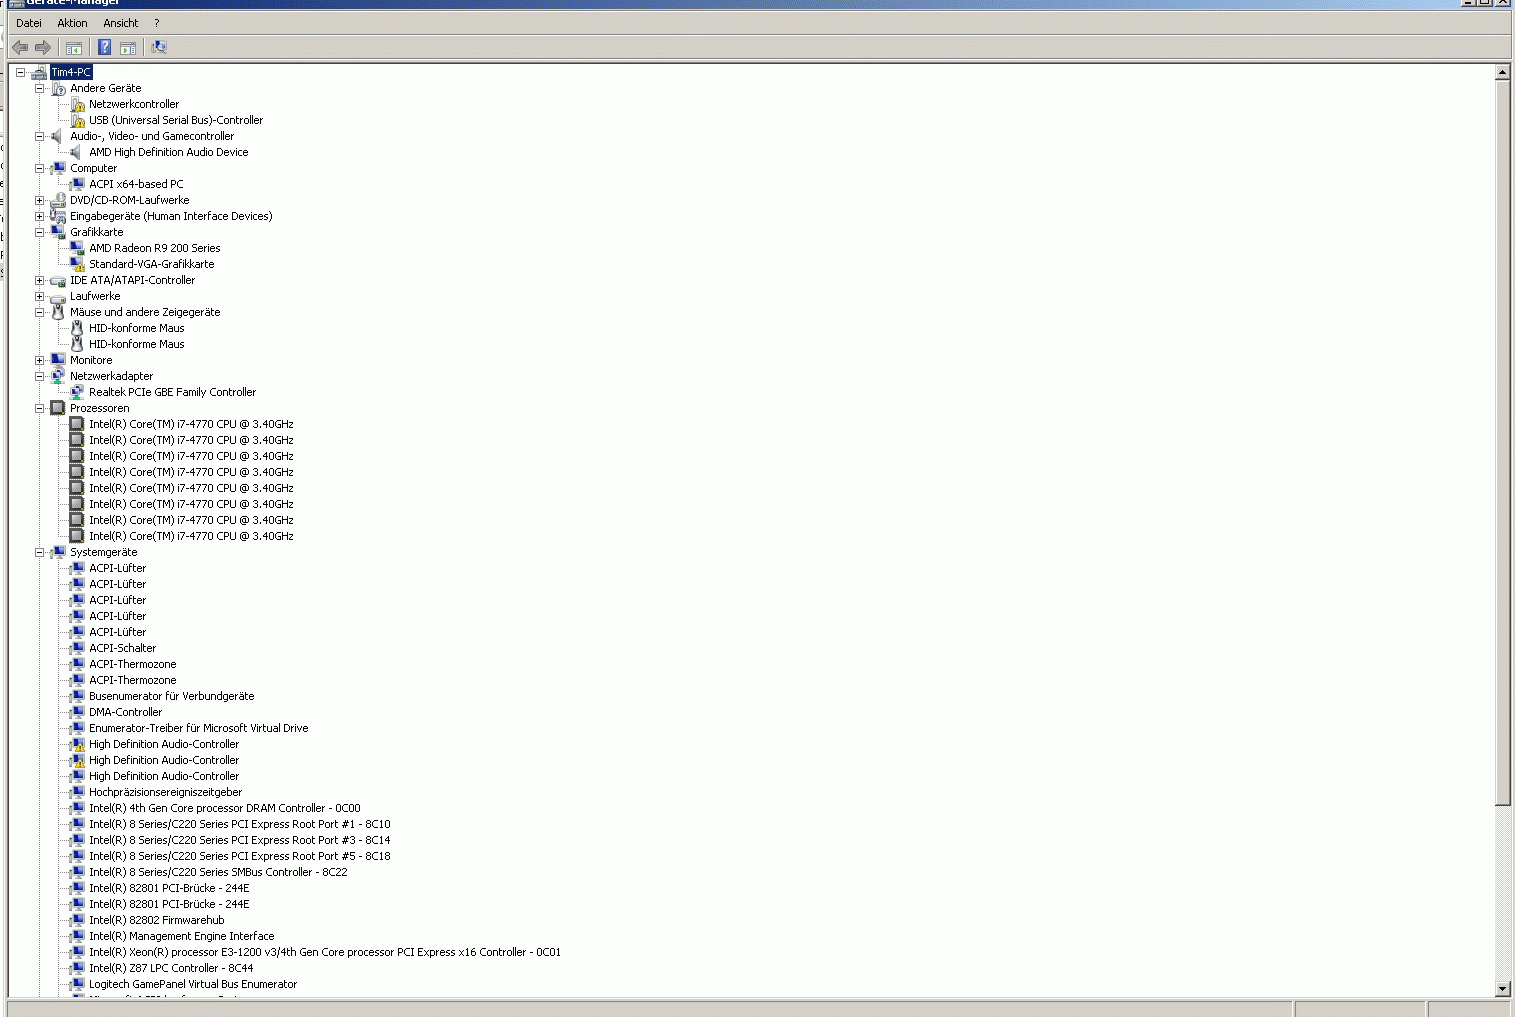The height and width of the screenshot is (1017, 1515).
Task: Click the Monitore category icon
Action: pos(58,360)
